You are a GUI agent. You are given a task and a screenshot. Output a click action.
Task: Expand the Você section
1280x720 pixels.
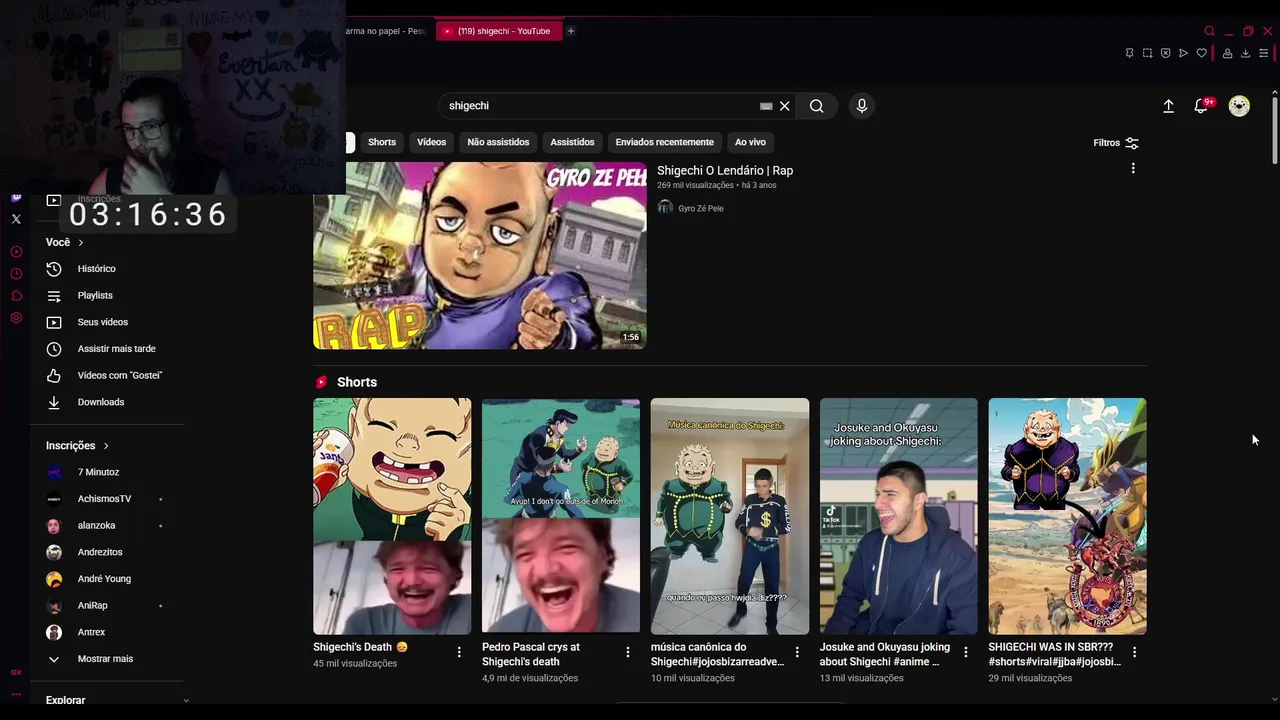click(x=65, y=242)
